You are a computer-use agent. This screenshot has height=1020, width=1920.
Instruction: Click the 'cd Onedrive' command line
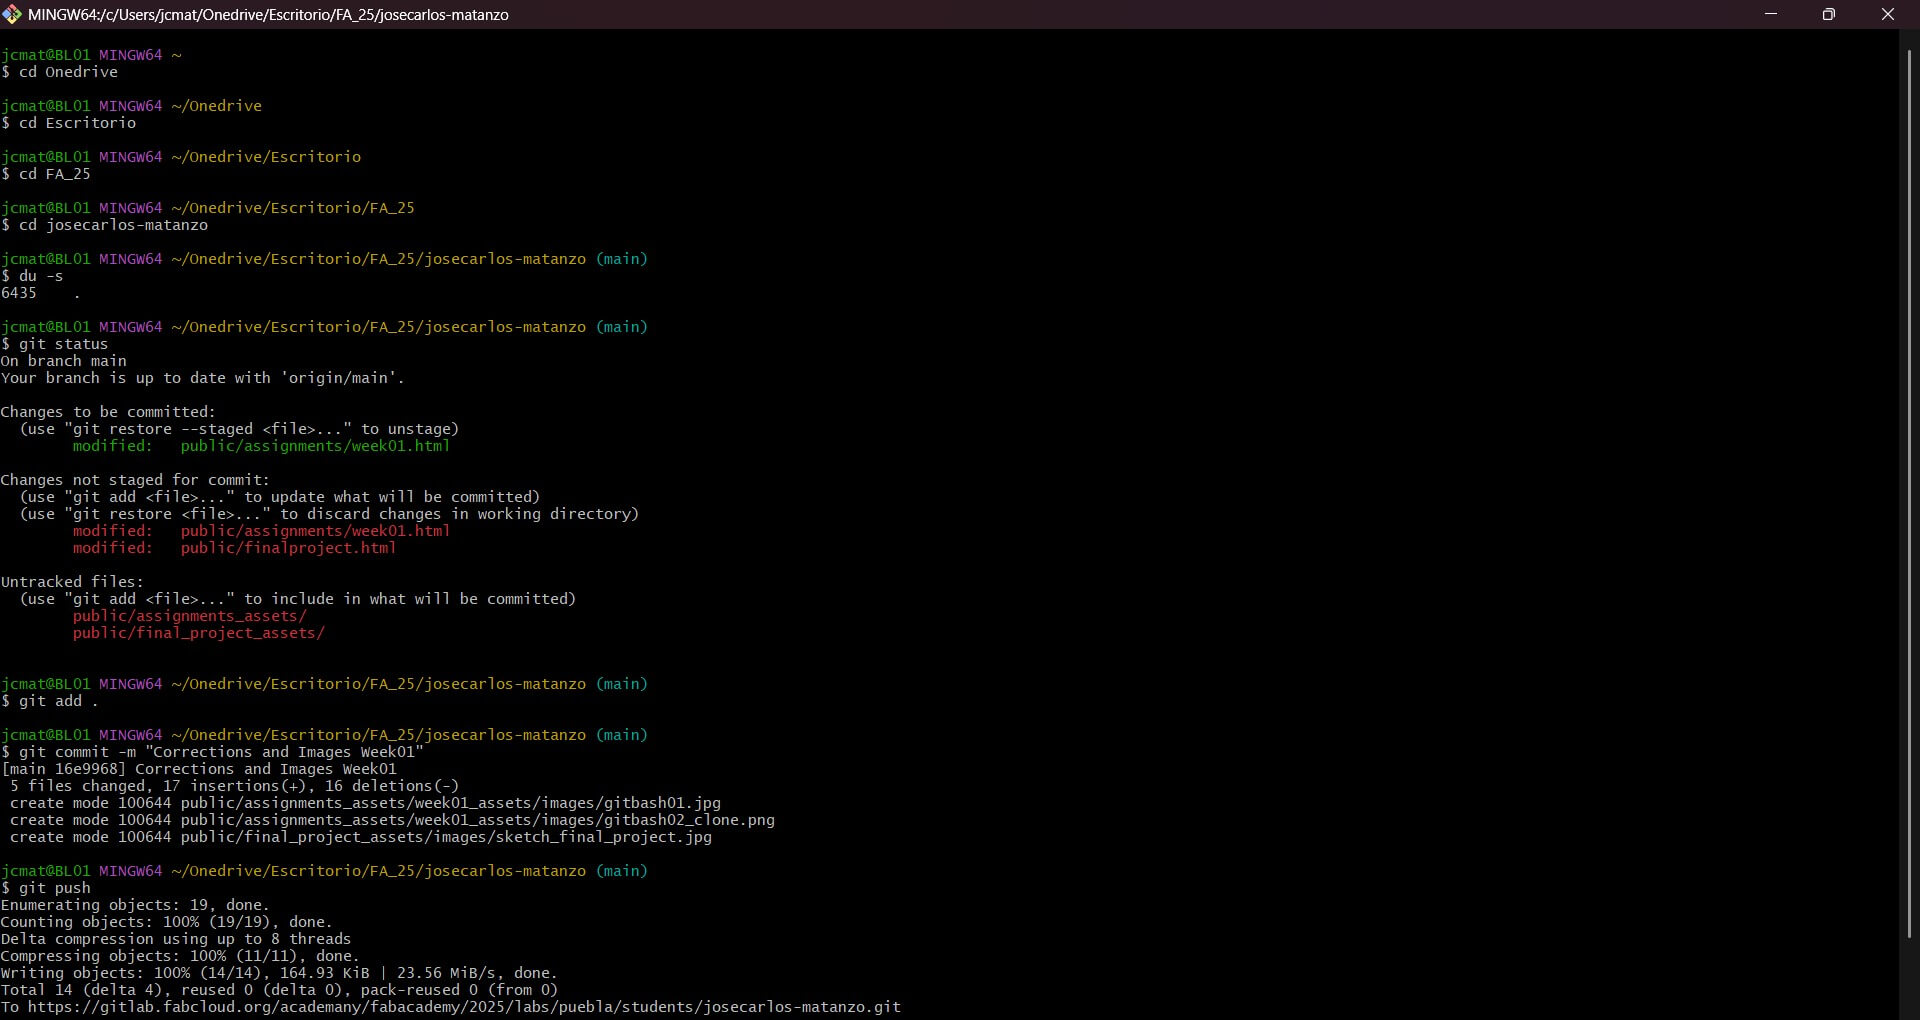pyautogui.click(x=60, y=72)
